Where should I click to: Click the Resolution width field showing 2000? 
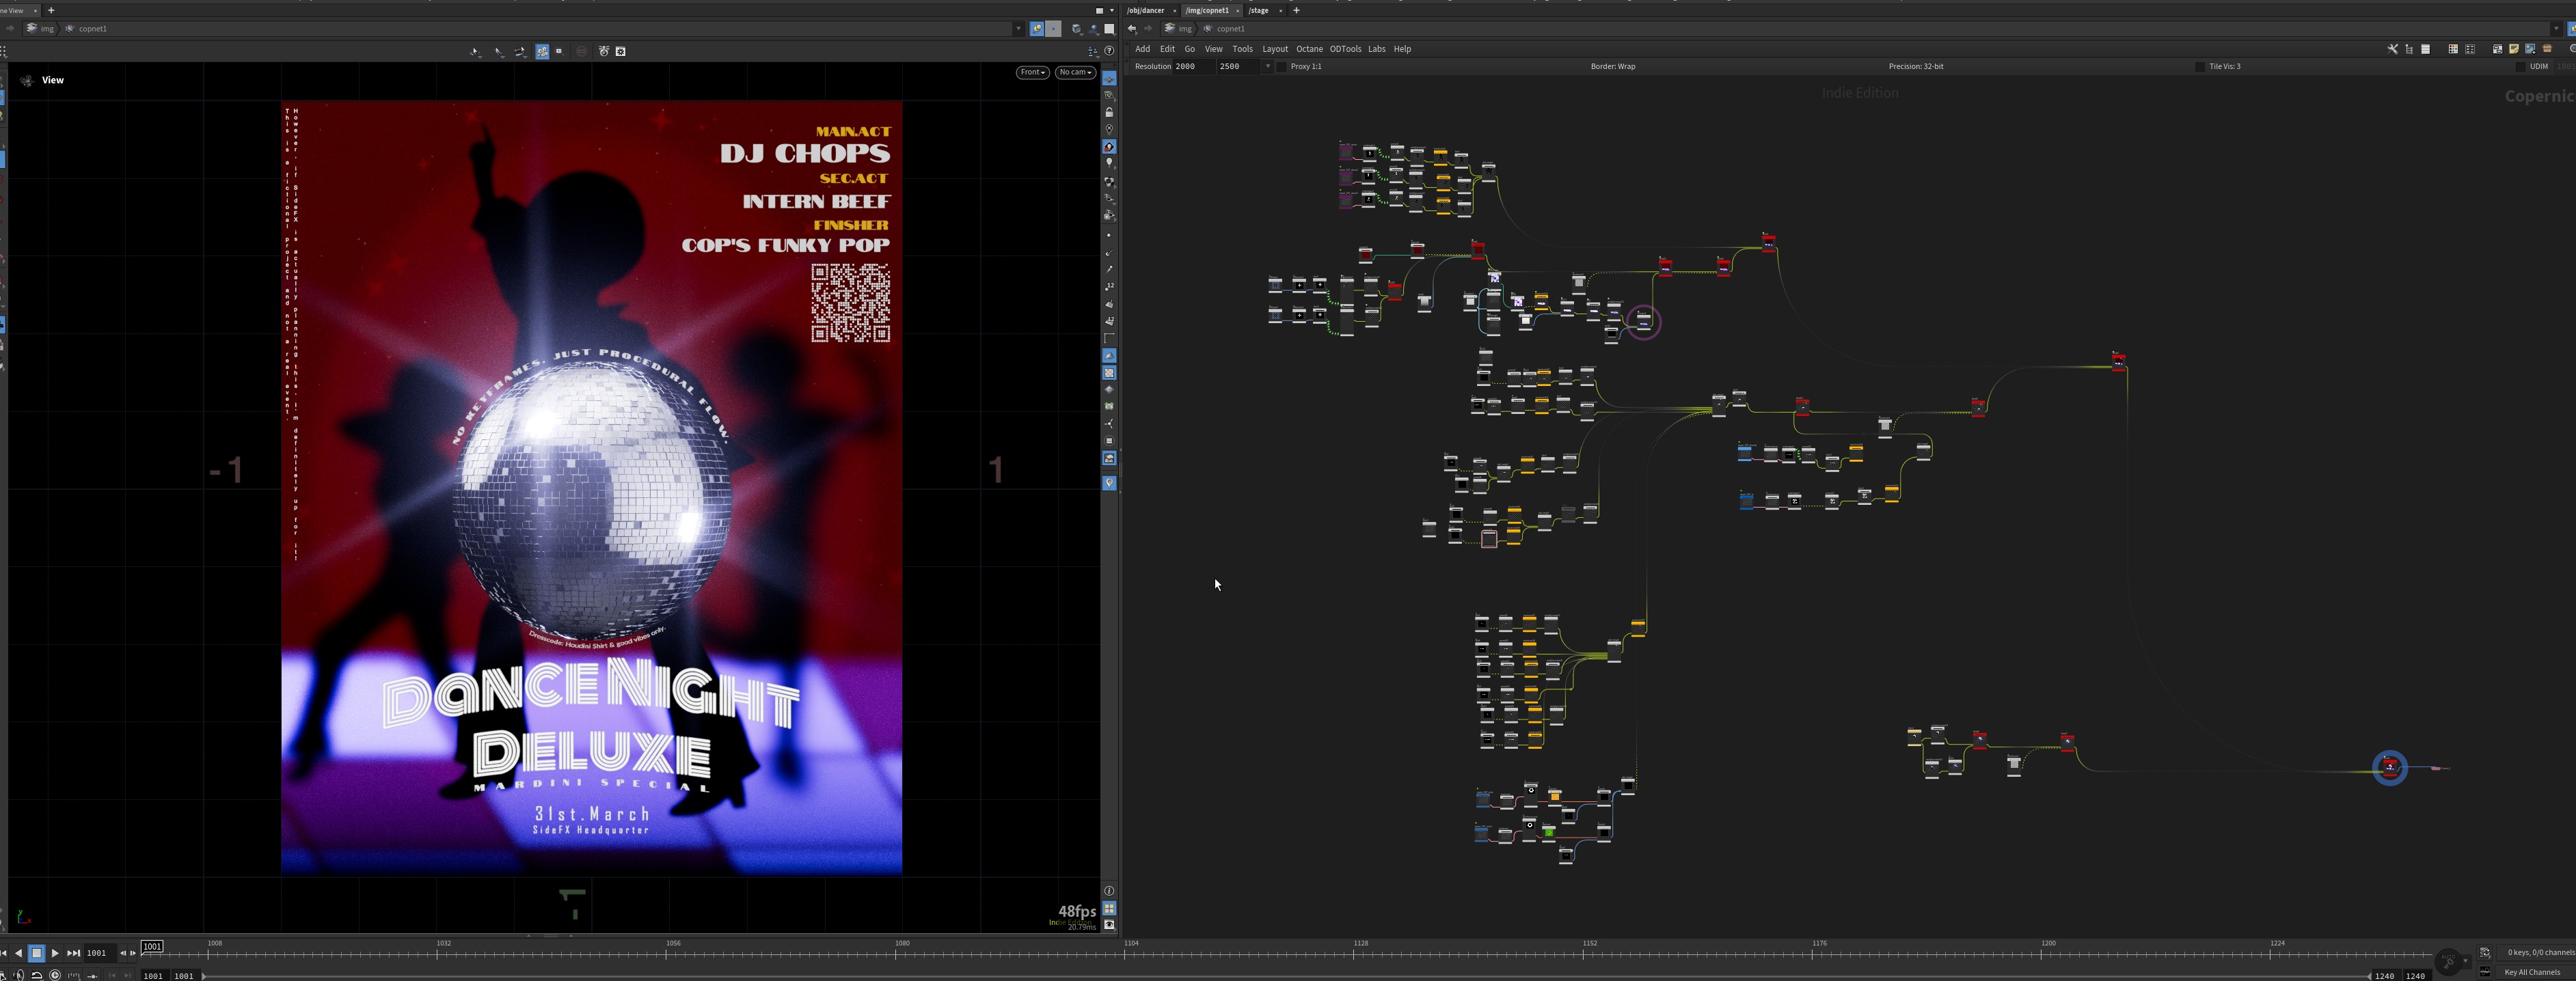pos(1193,66)
